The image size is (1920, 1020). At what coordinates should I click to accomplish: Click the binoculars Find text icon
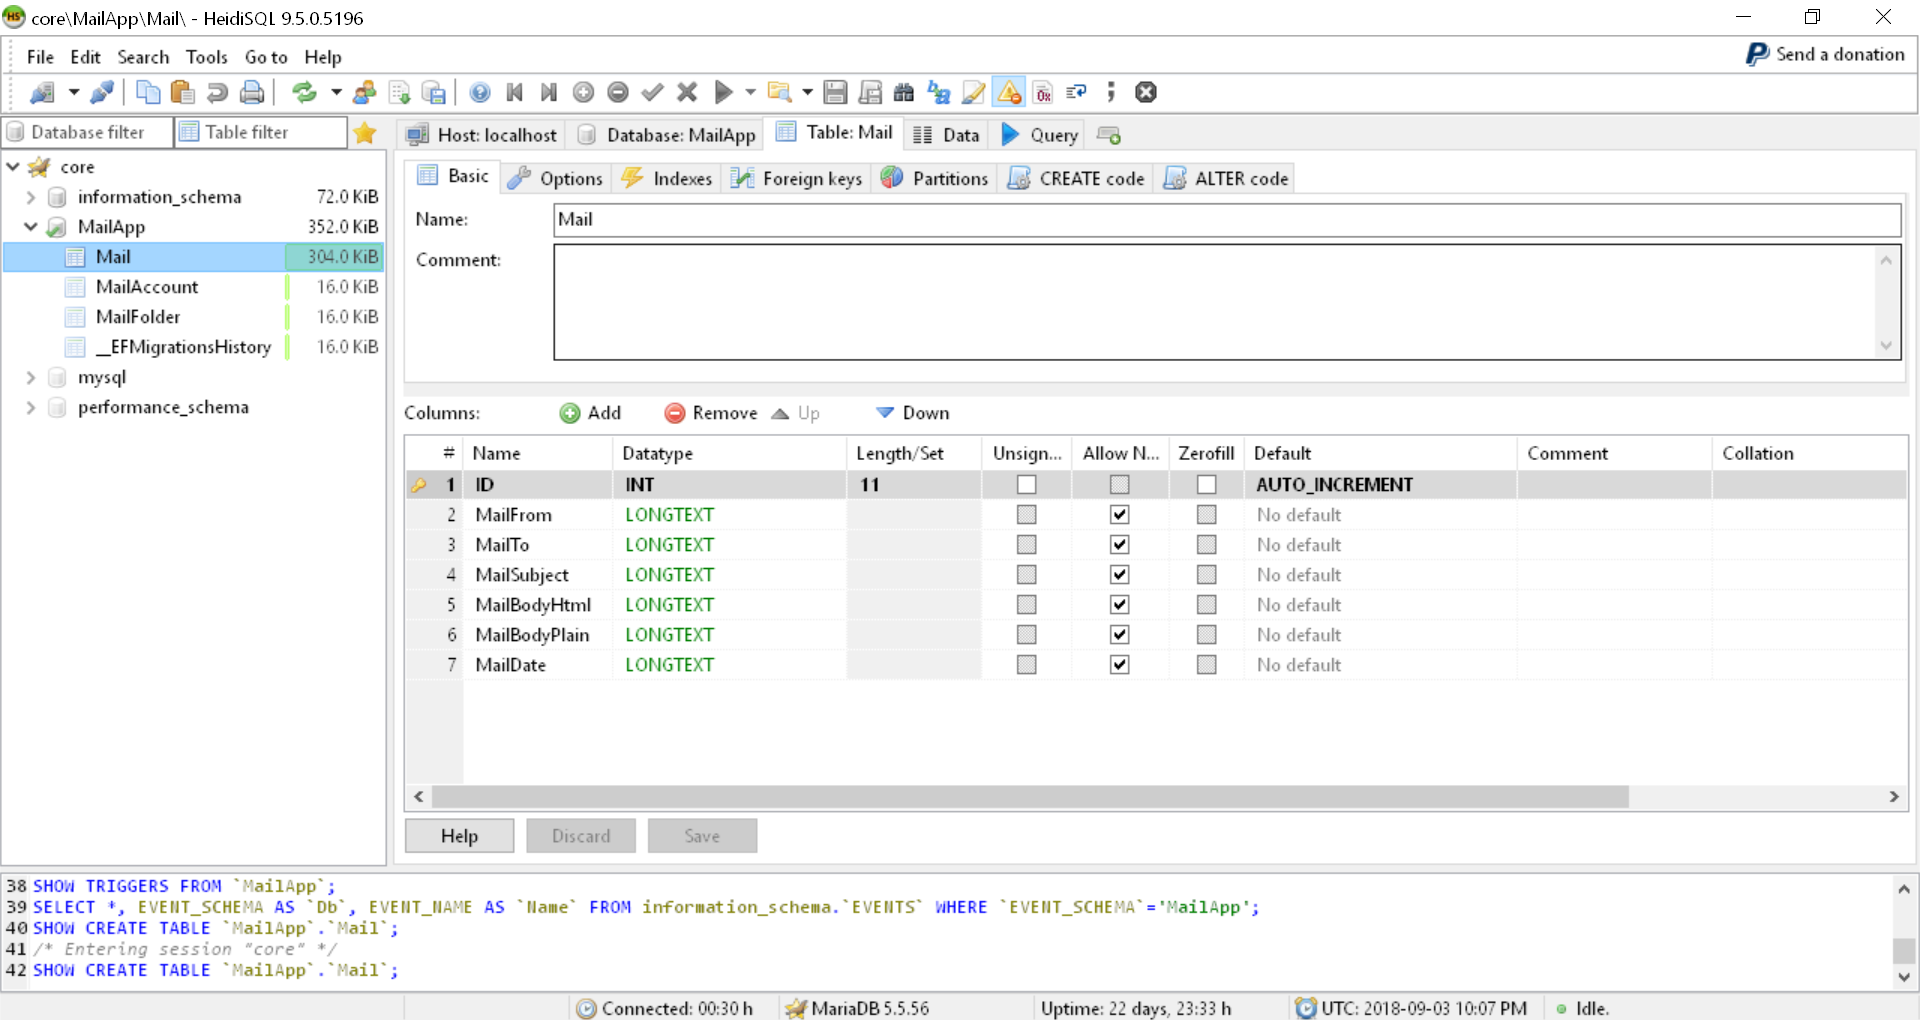coord(904,93)
